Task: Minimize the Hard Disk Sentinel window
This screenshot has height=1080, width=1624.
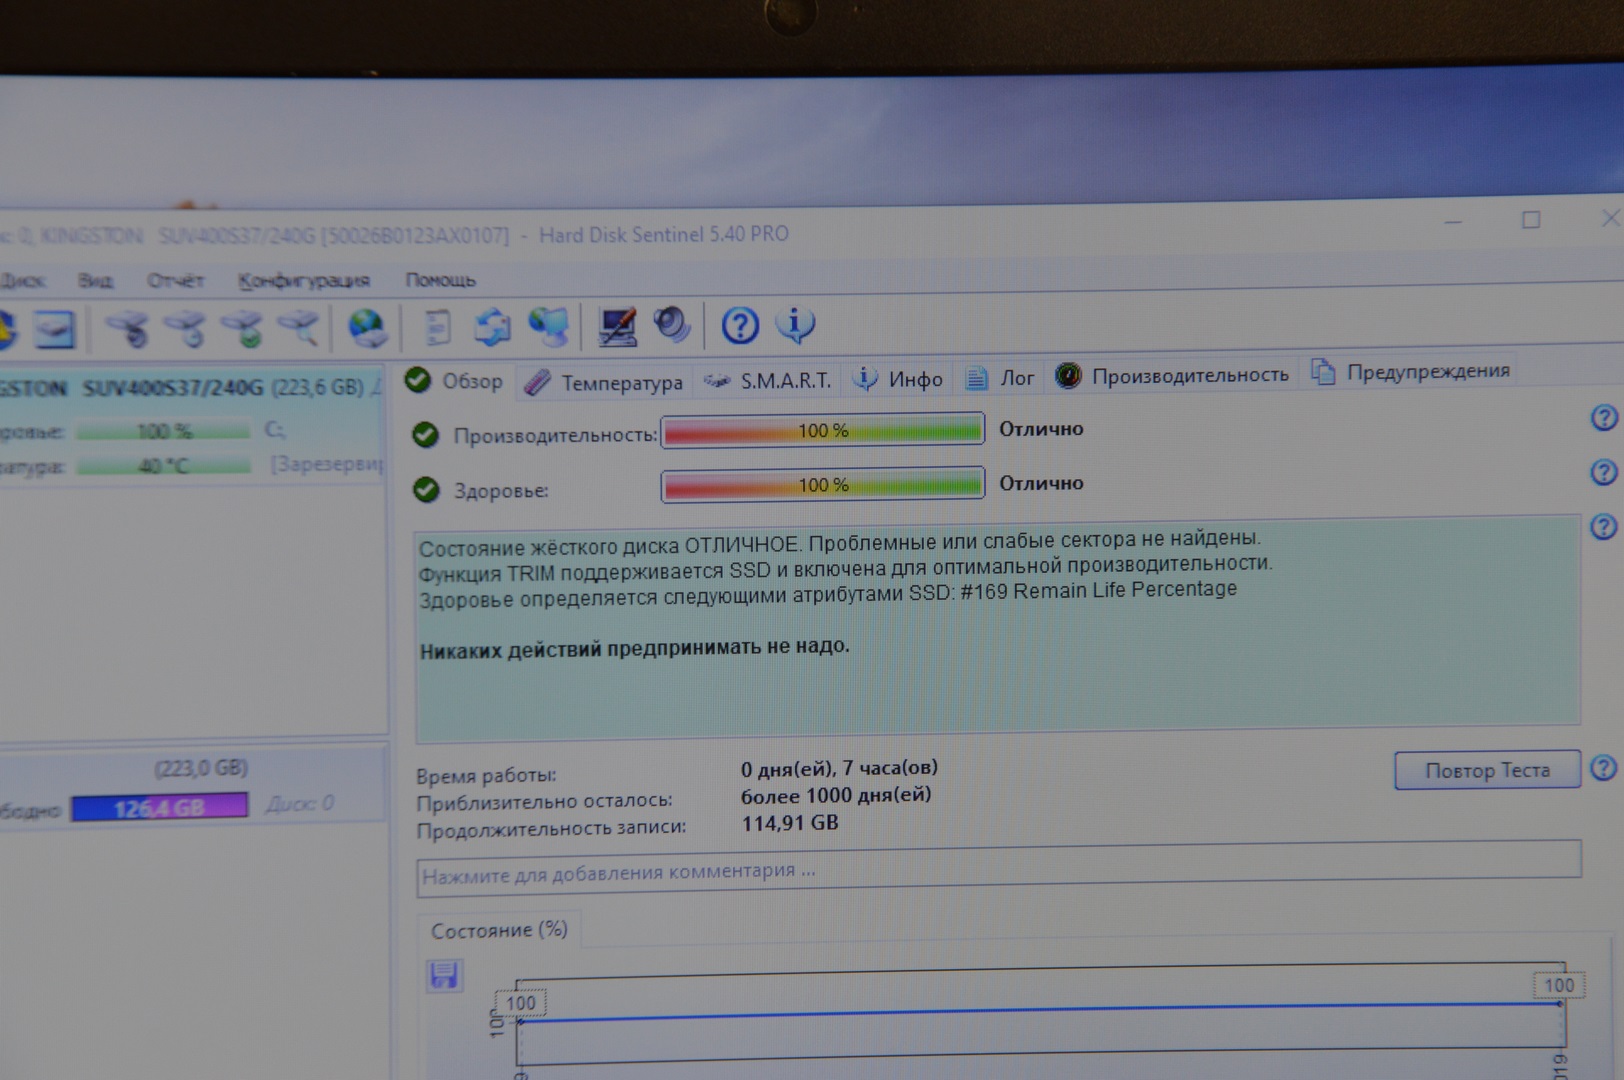Action: pos(1453,221)
